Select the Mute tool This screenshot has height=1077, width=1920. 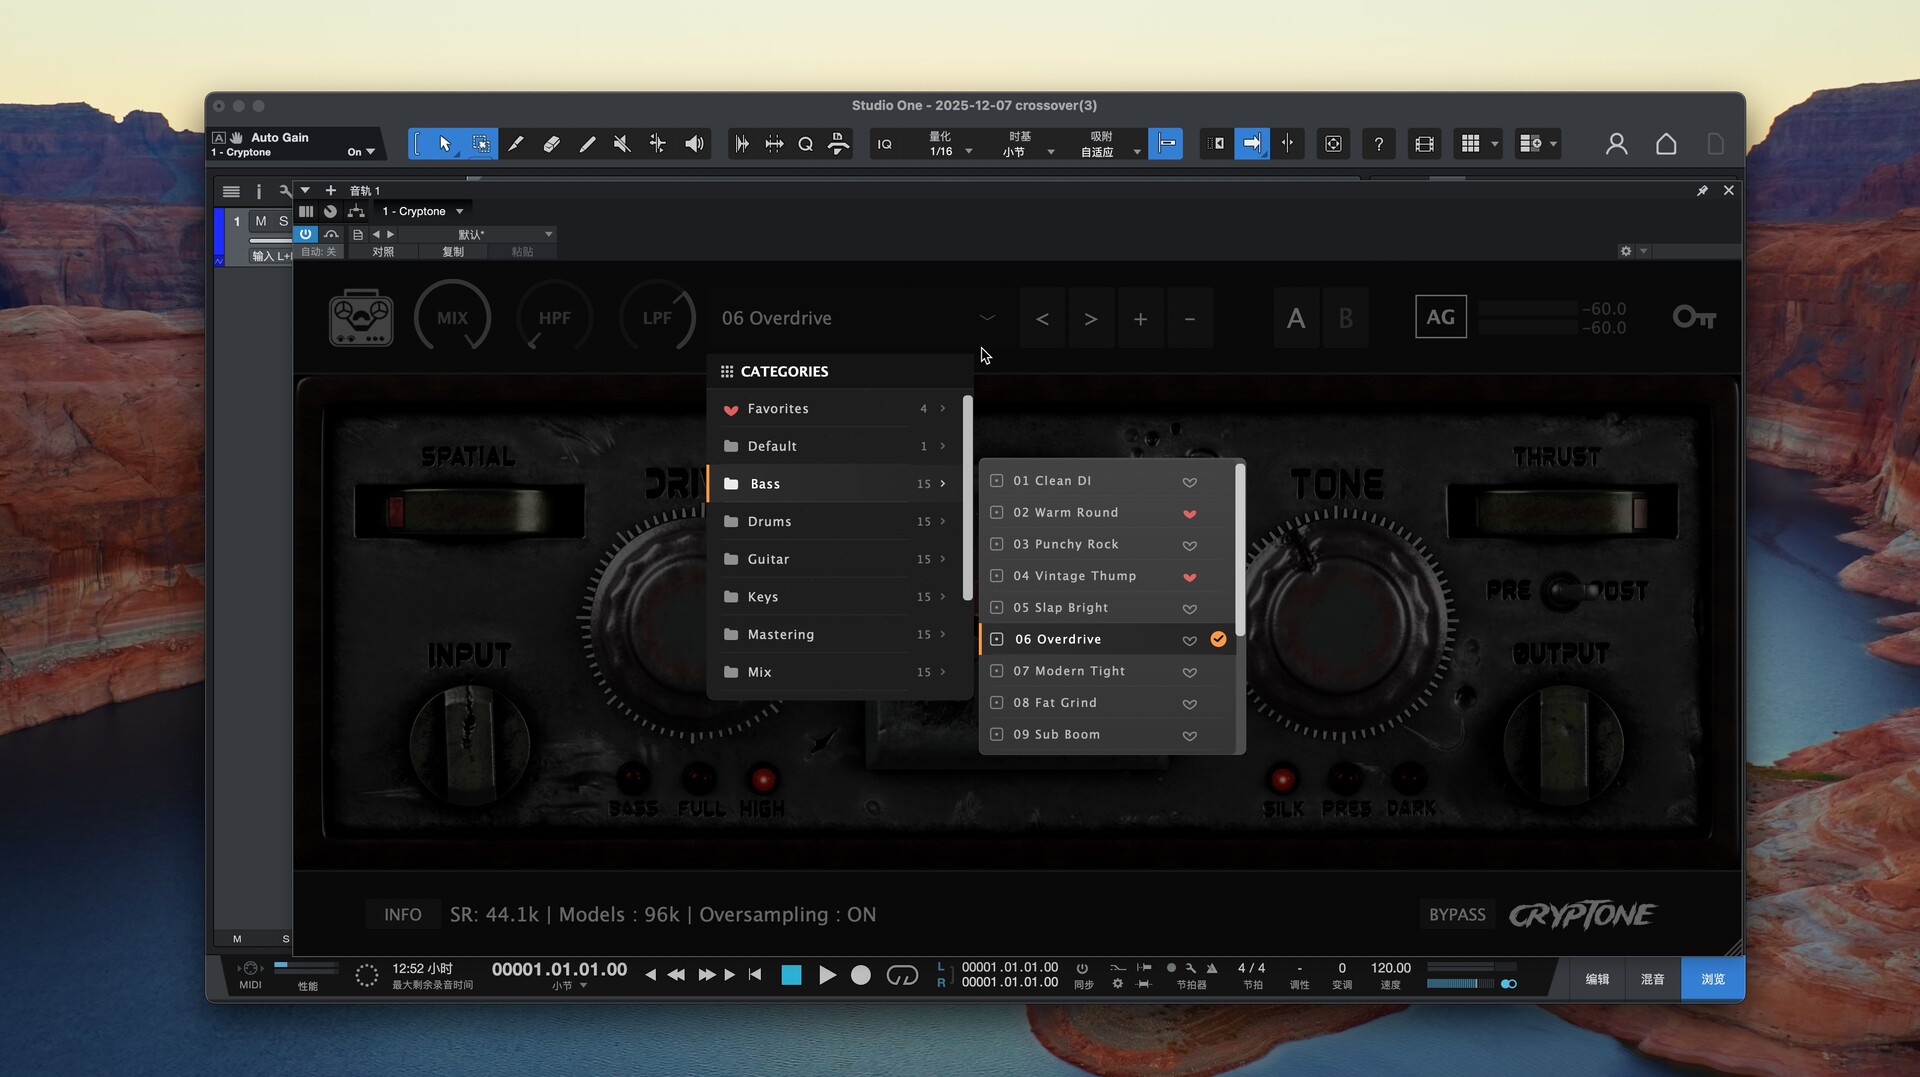[622, 144]
